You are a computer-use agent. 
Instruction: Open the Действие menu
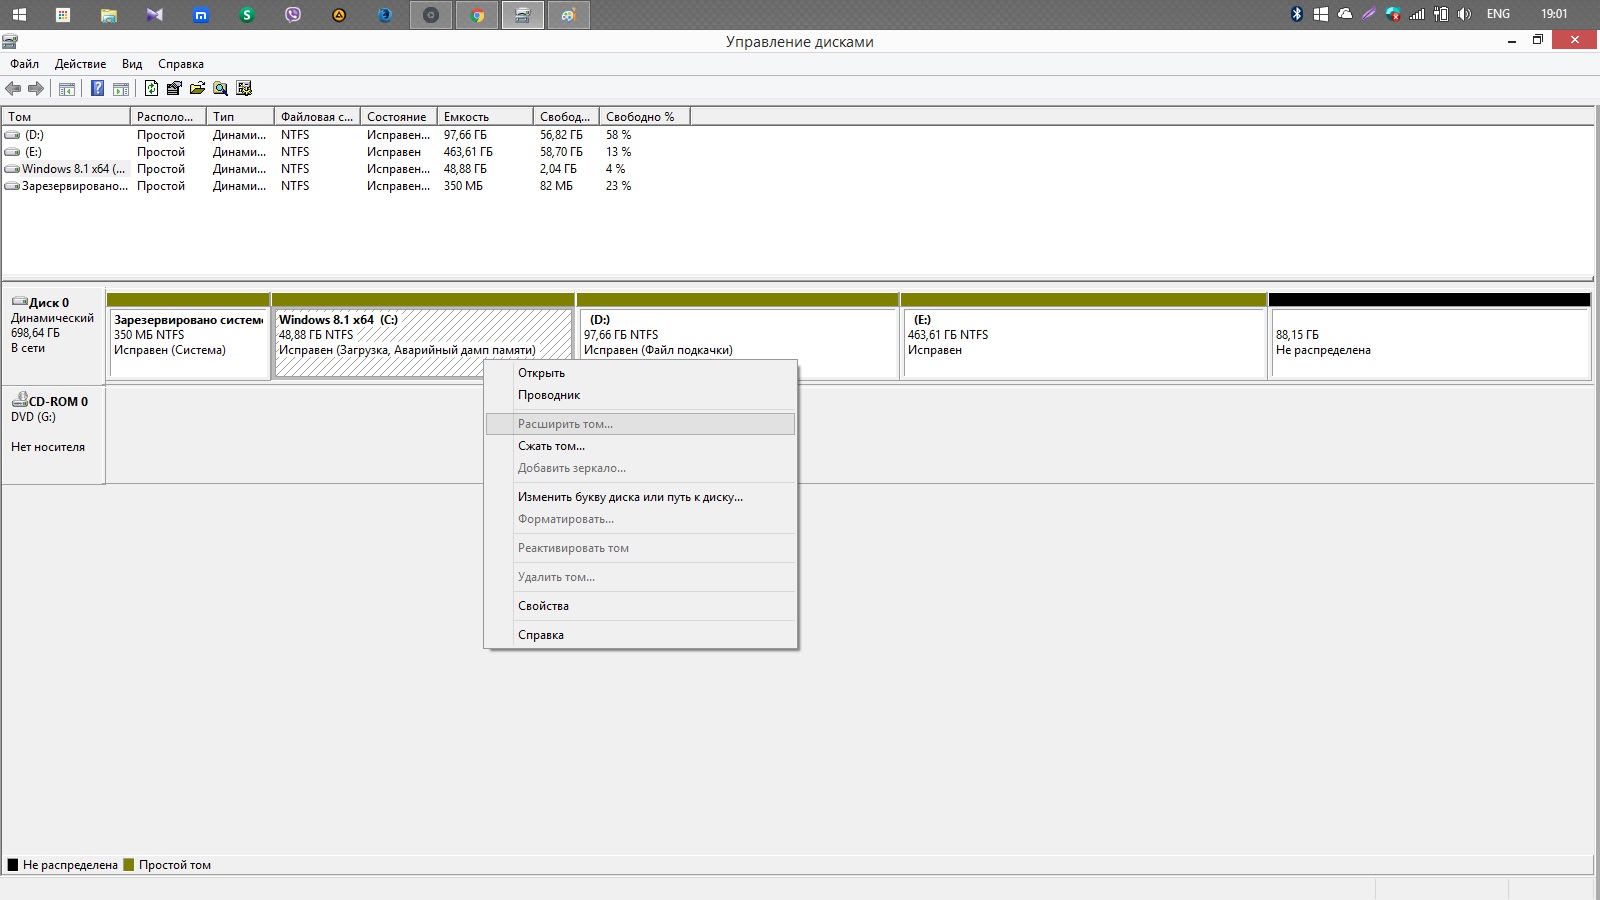pyautogui.click(x=80, y=64)
